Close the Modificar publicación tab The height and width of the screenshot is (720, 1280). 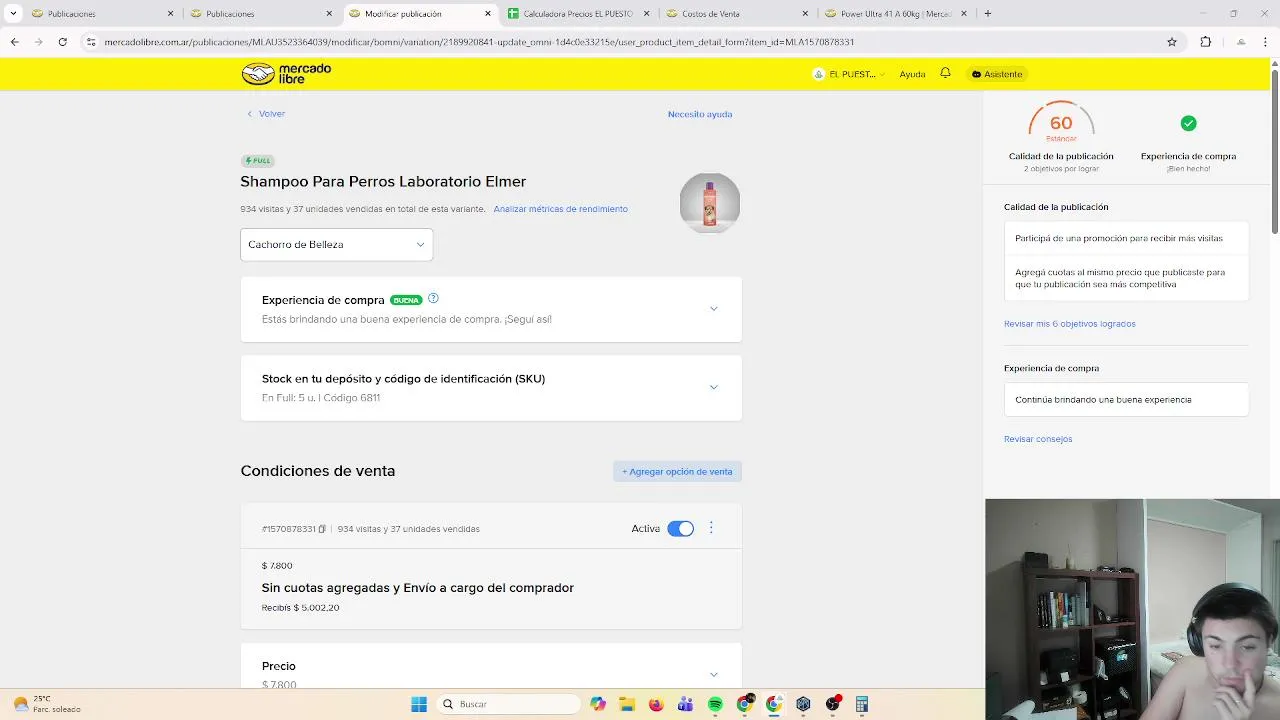(x=488, y=14)
